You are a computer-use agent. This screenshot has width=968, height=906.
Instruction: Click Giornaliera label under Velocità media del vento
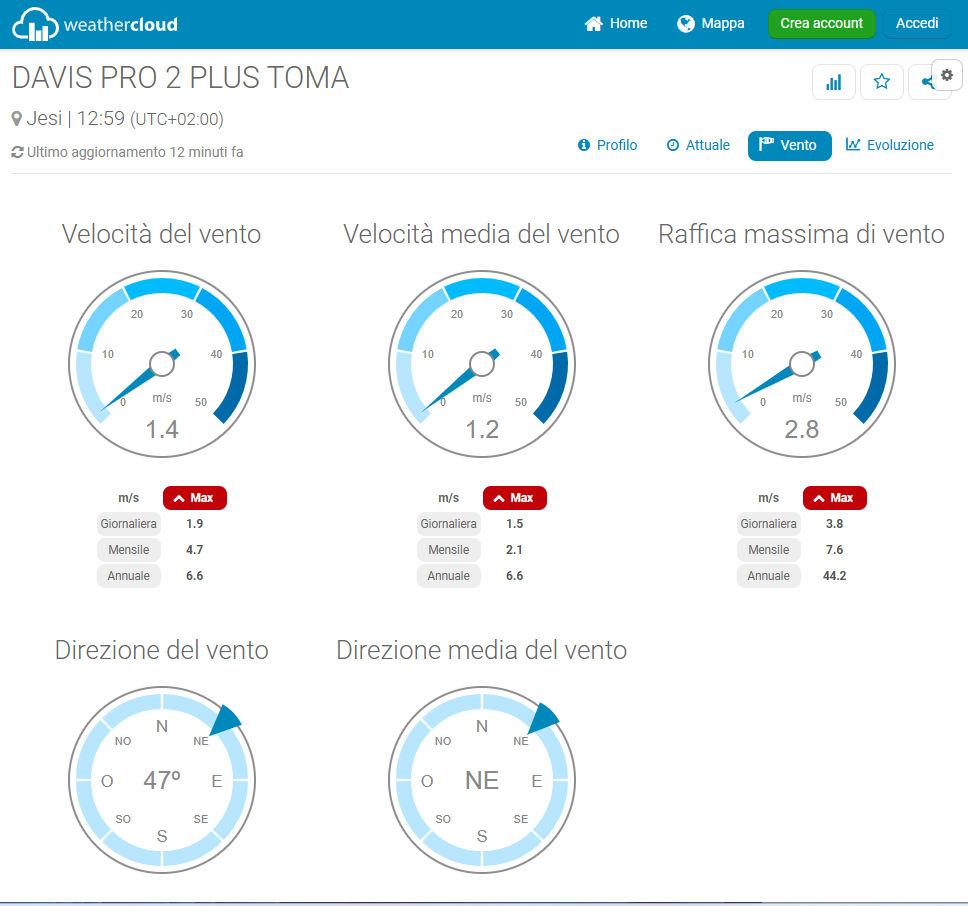(448, 523)
